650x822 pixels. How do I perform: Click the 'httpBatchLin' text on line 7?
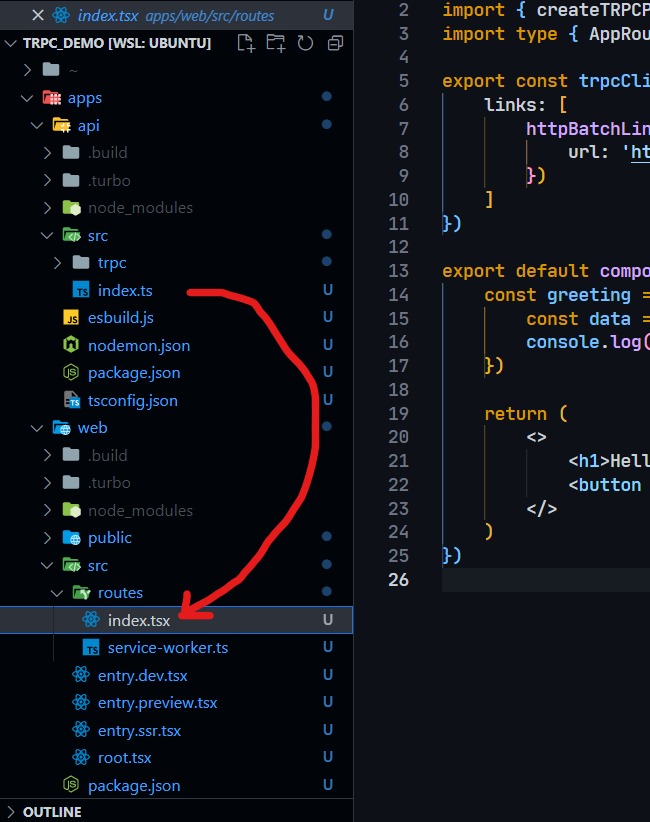pyautogui.click(x=588, y=128)
